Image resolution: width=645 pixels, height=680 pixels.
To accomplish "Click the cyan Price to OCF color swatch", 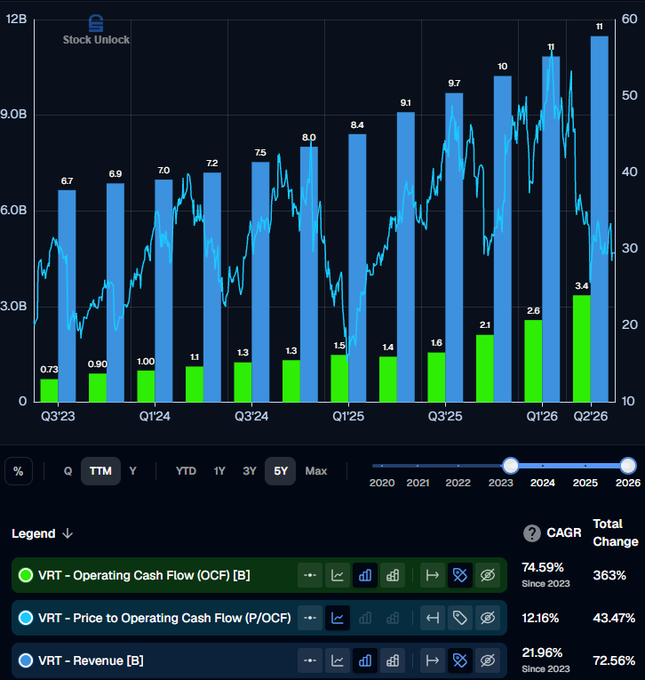I will click(x=26, y=618).
